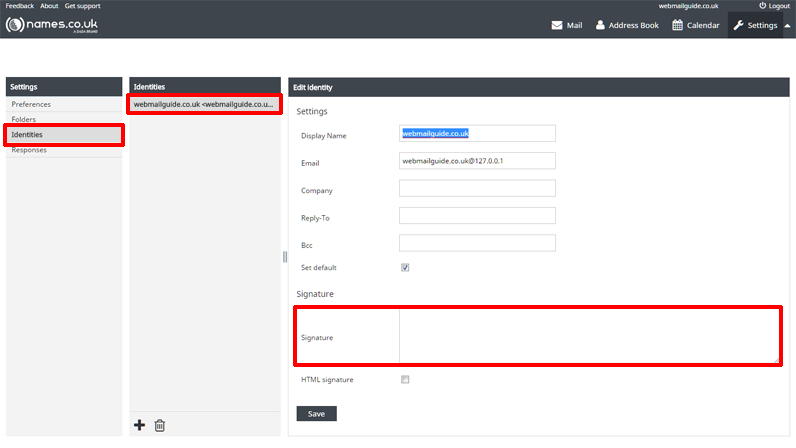Viewport: 796px width, 448px height.
Task: Open the About link
Action: [x=49, y=6]
